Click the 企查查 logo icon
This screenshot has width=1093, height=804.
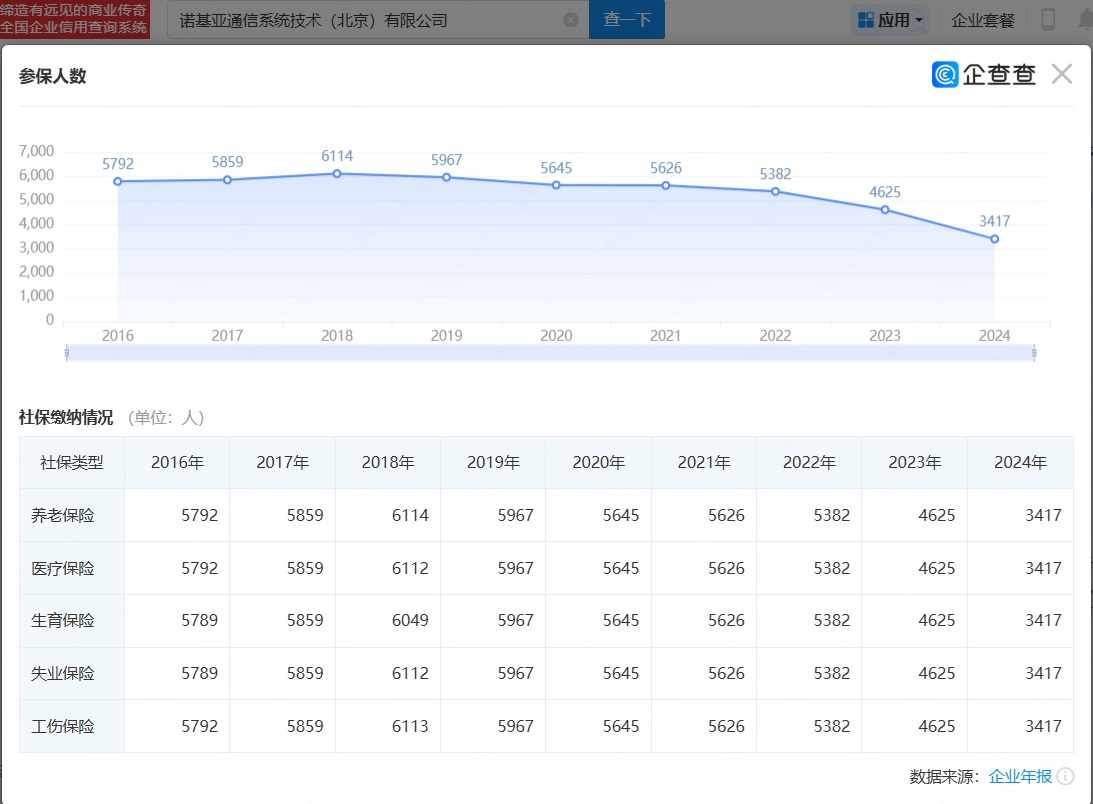pyautogui.click(x=945, y=74)
